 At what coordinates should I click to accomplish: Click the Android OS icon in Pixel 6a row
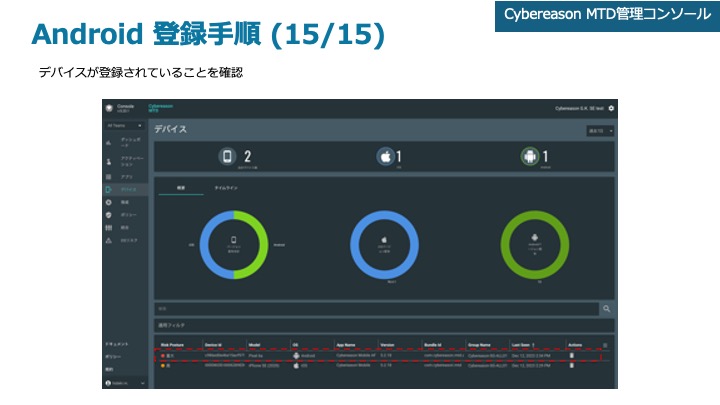[x=296, y=355]
